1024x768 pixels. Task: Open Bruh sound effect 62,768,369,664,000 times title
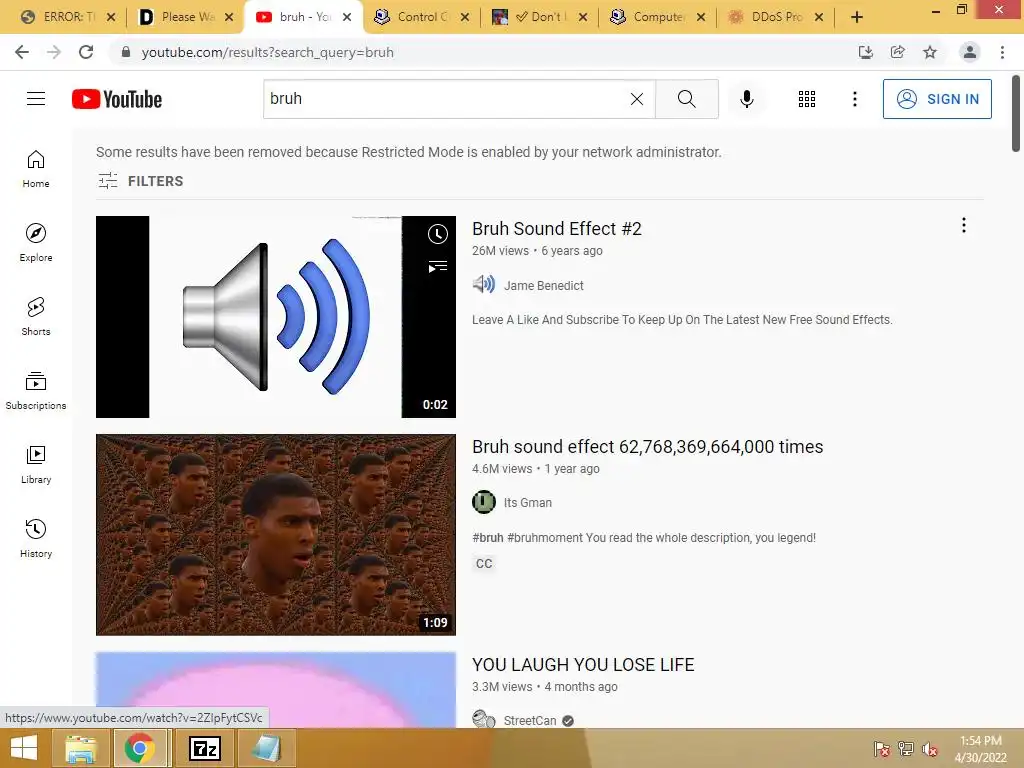tap(647, 447)
